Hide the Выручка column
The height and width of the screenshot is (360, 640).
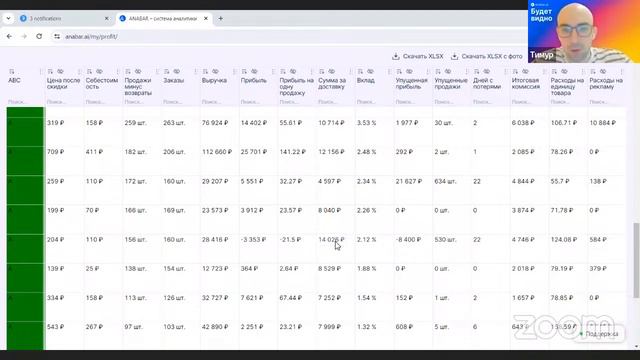point(216,72)
